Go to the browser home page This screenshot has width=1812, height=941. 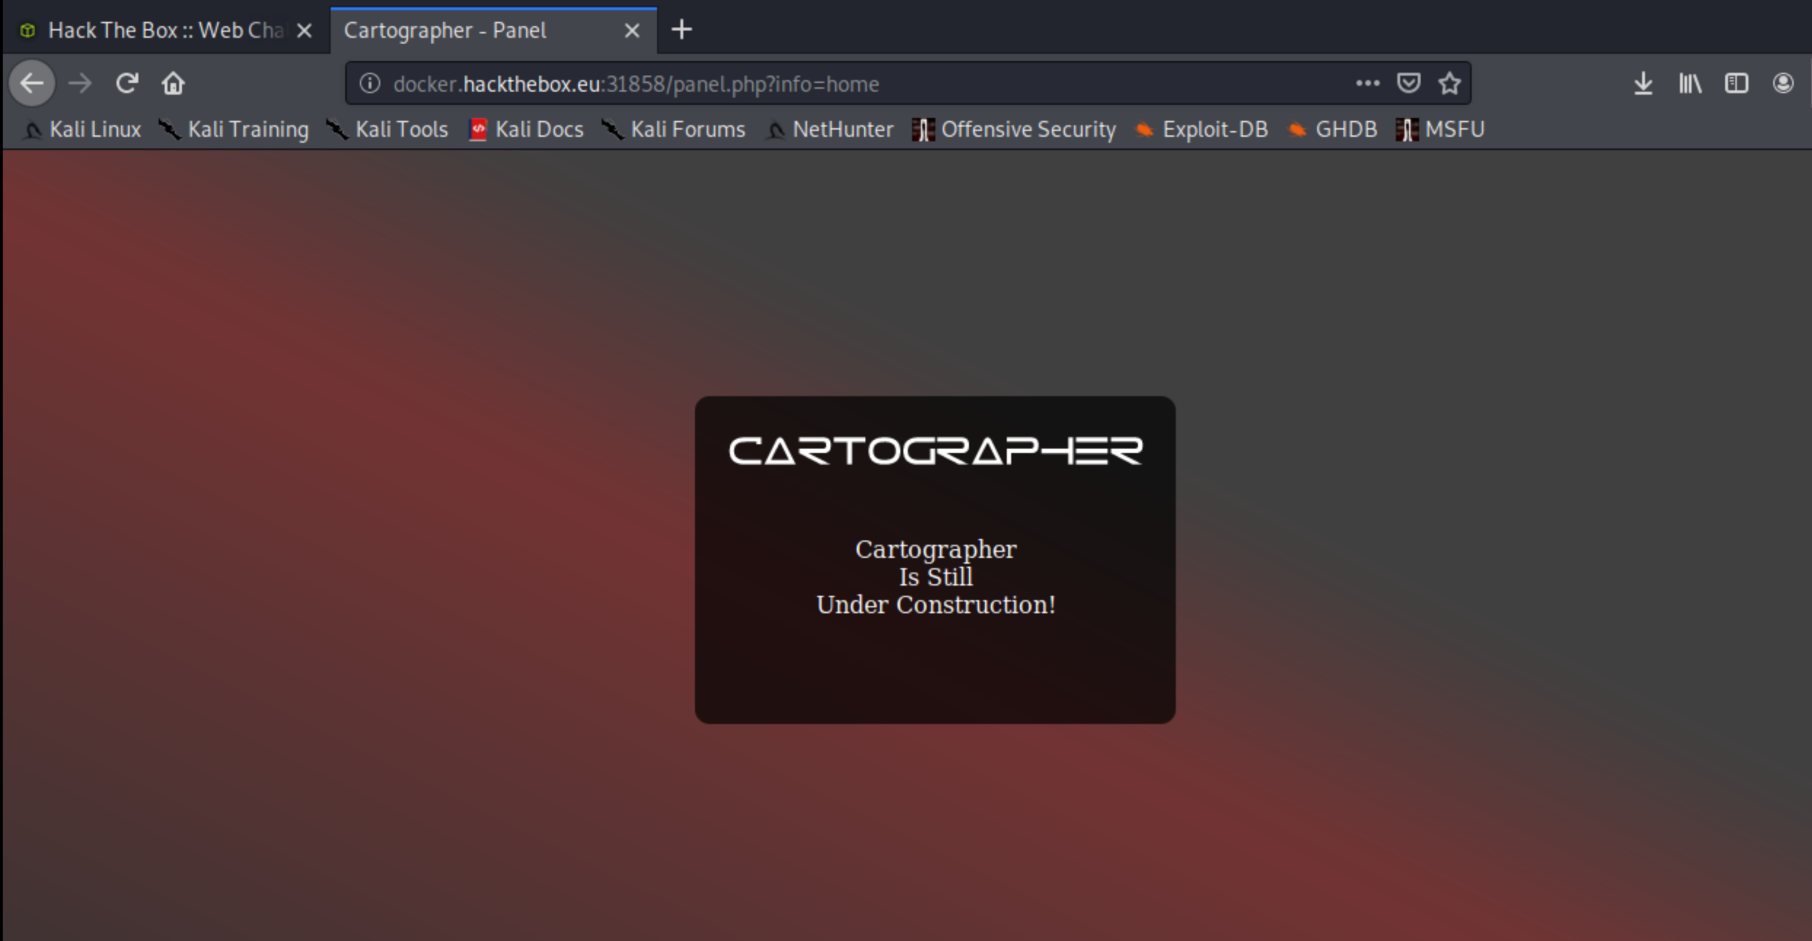[x=173, y=83]
